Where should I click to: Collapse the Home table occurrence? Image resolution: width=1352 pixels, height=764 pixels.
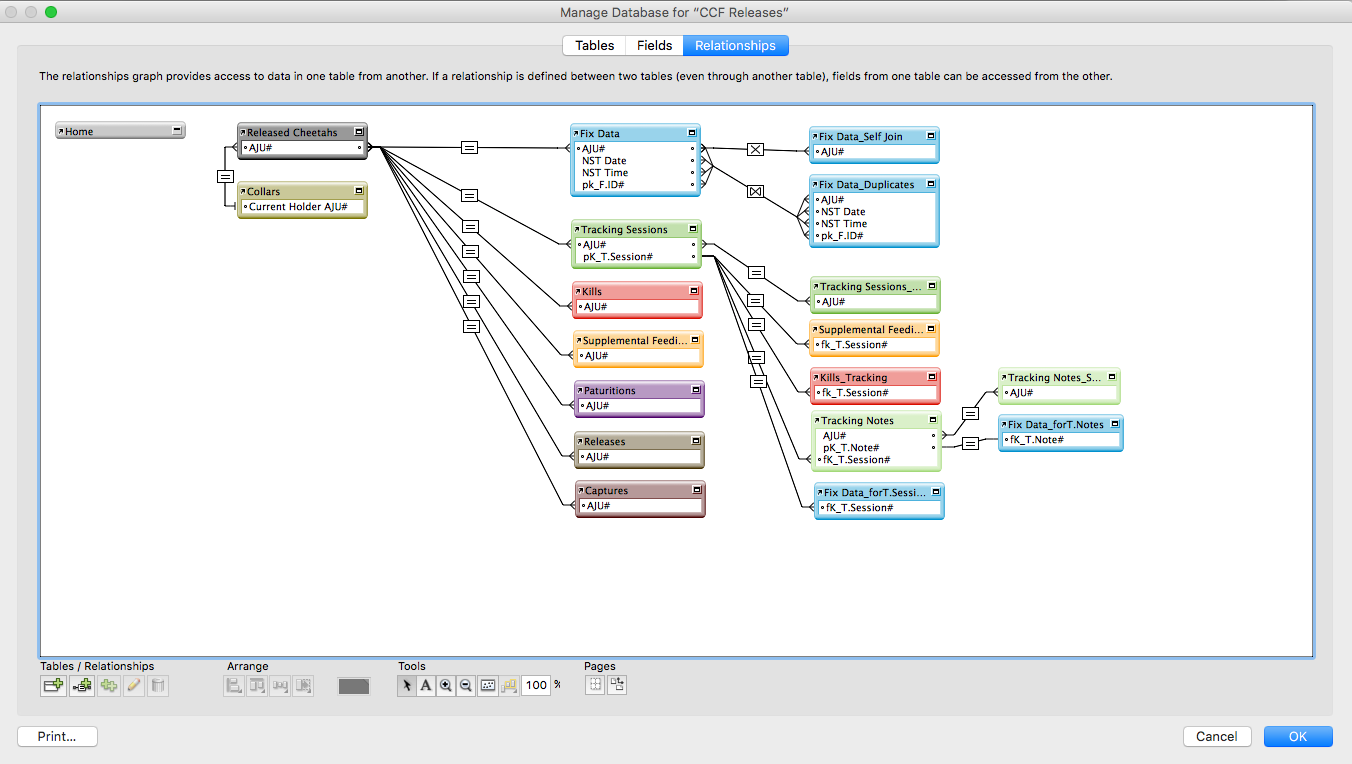(x=177, y=131)
